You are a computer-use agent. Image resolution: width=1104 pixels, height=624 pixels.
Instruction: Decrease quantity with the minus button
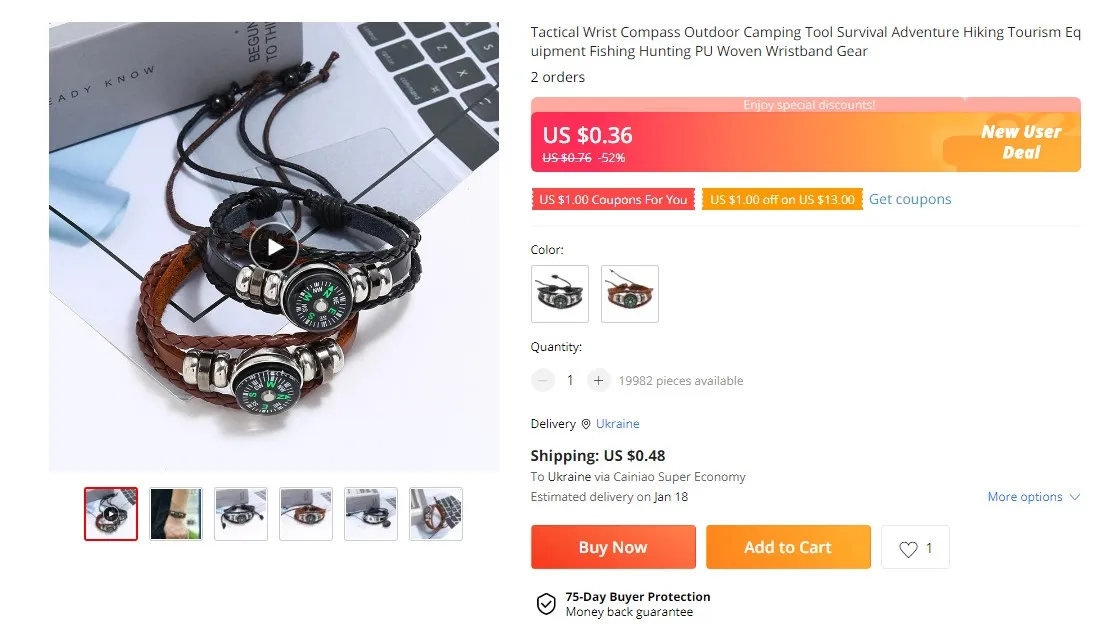pos(542,380)
